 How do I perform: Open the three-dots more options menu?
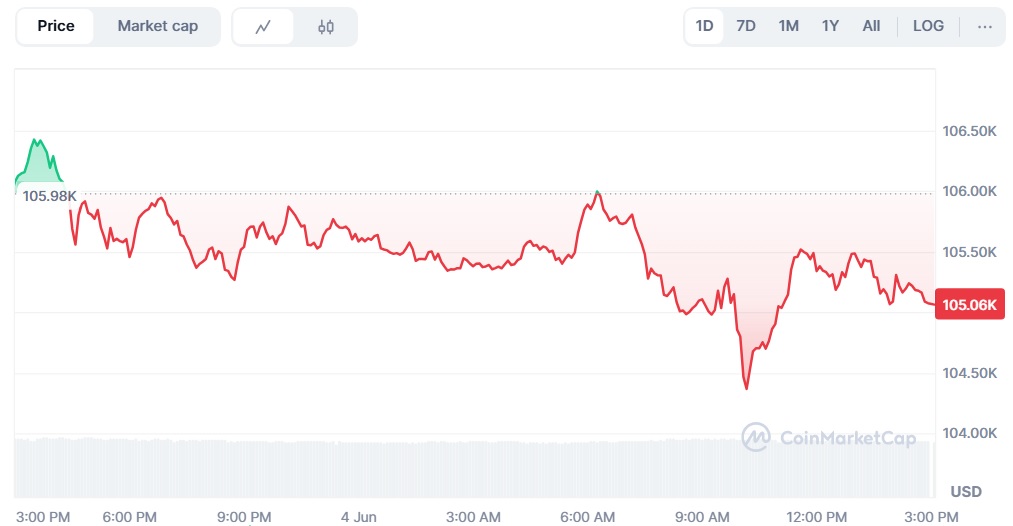pos(985,26)
